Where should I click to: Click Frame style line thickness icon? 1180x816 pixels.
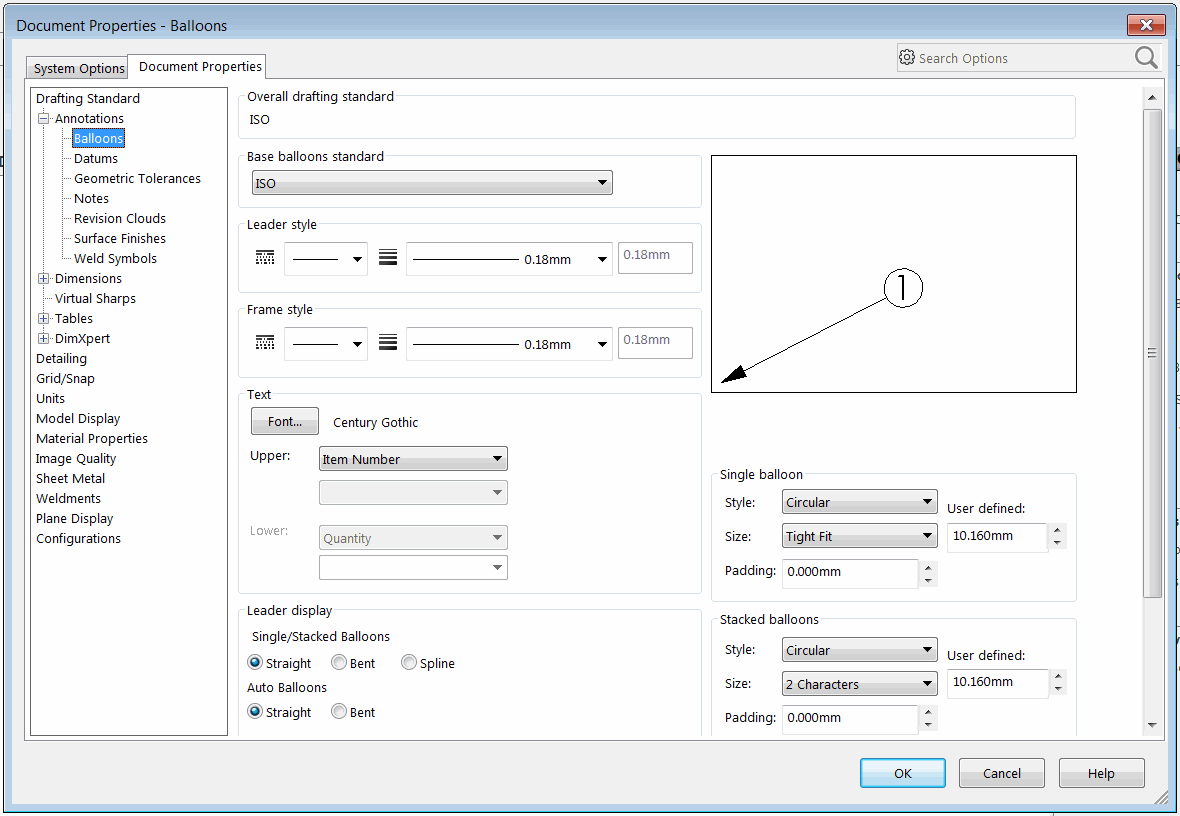pyautogui.click(x=388, y=344)
